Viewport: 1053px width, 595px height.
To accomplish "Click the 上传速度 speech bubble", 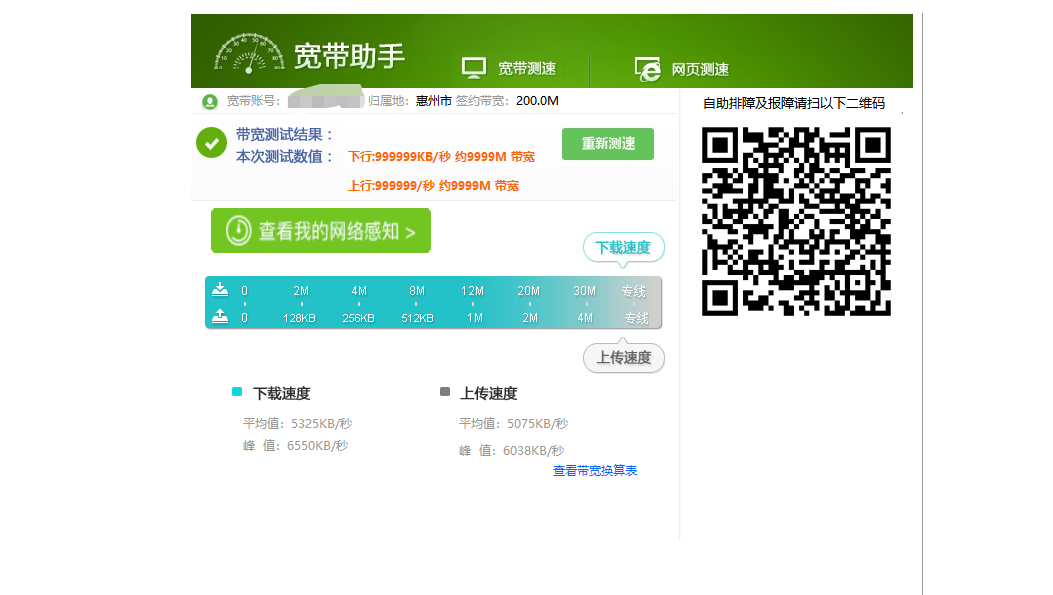I will tap(624, 358).
